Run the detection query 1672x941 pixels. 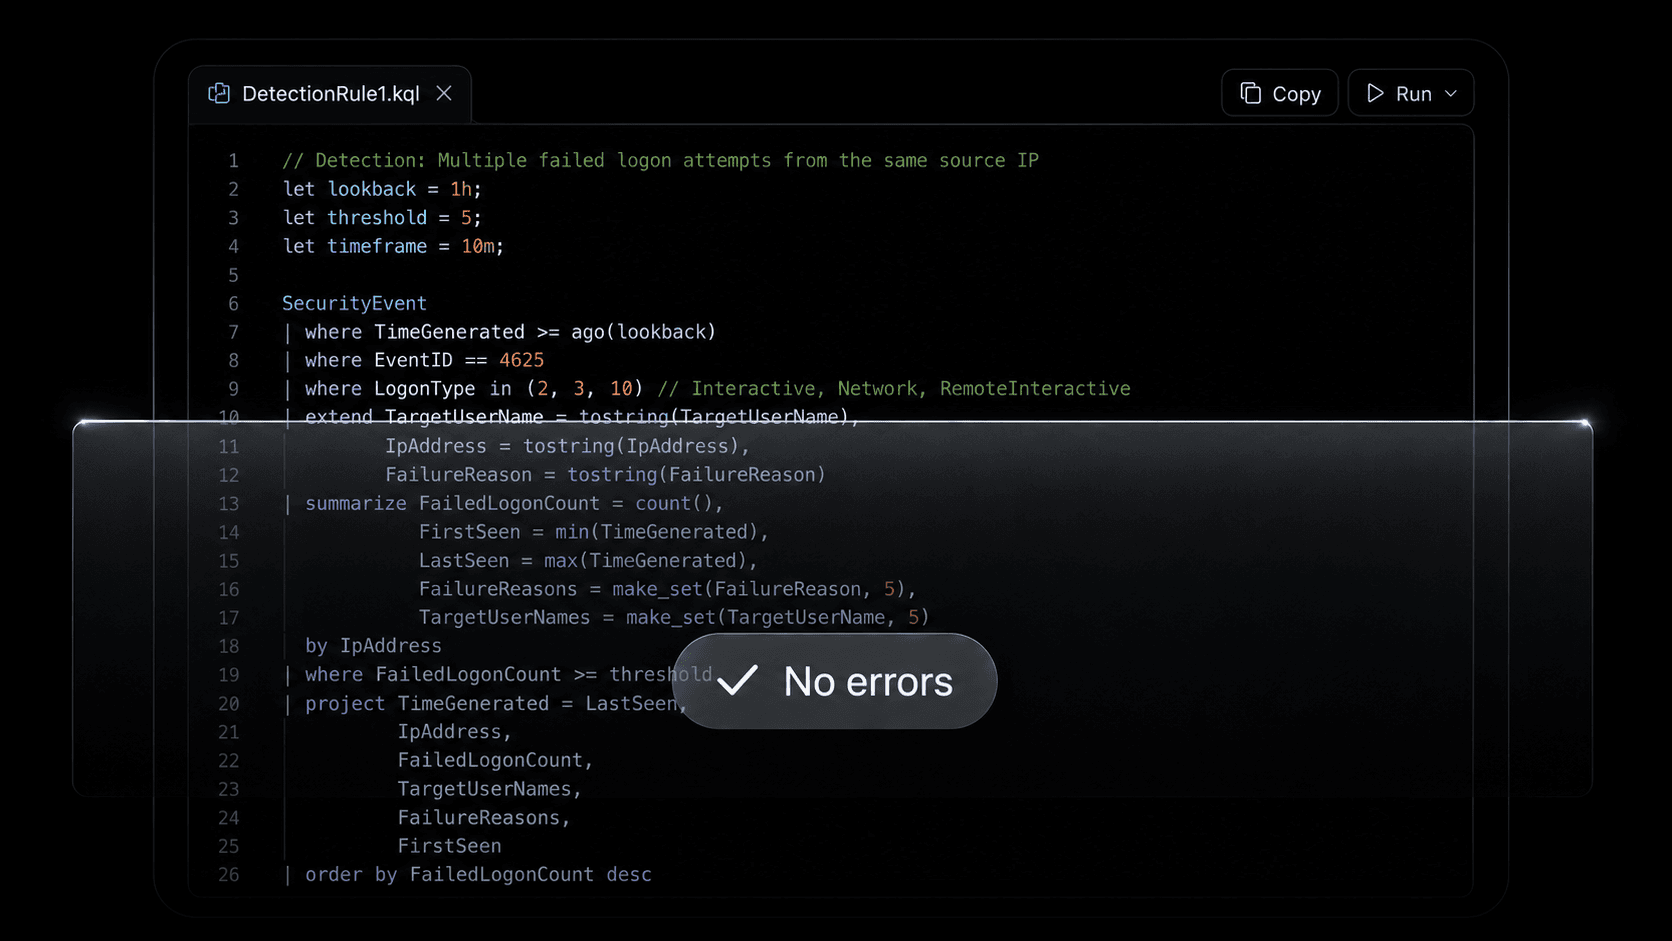tap(1413, 94)
